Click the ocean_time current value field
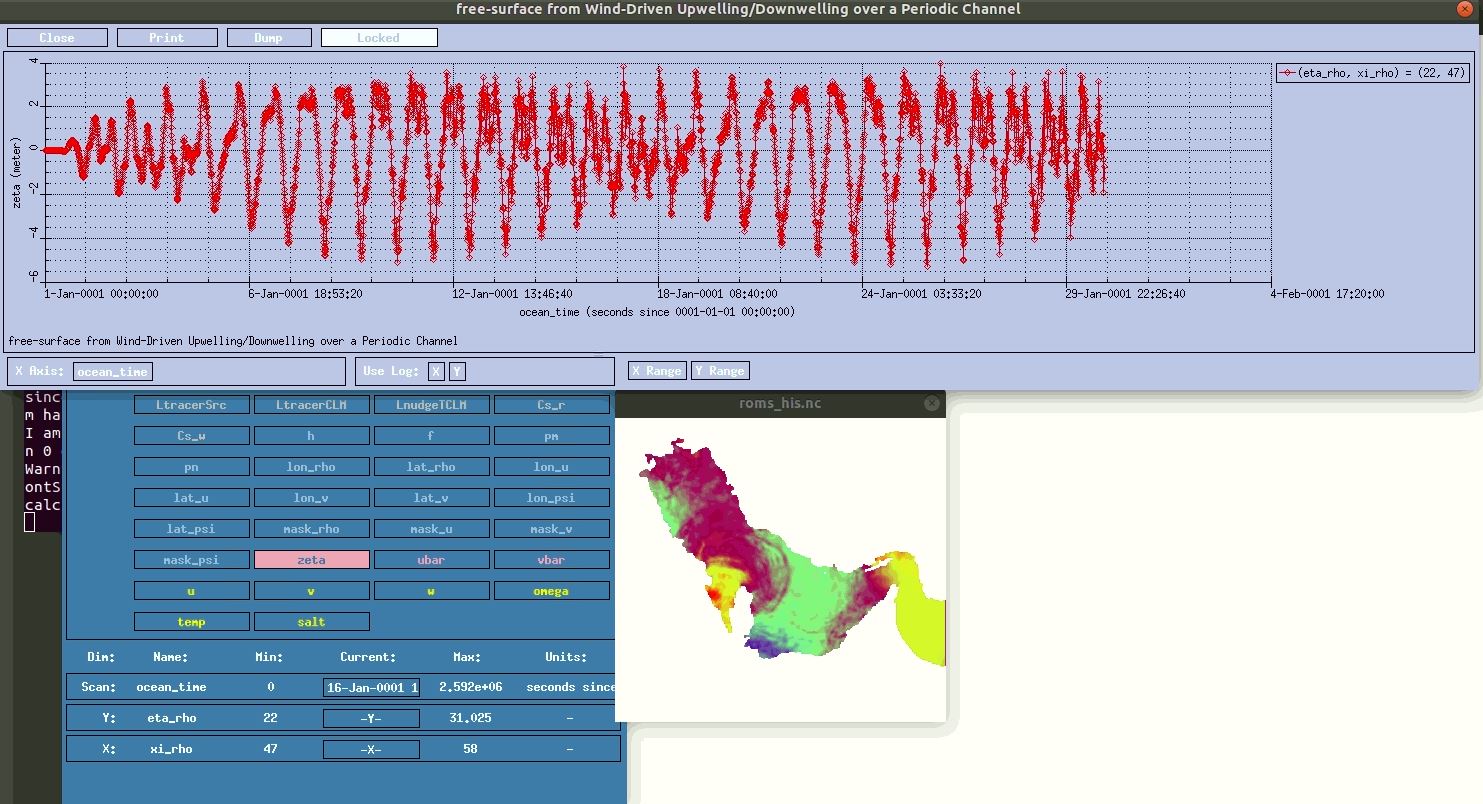The height and width of the screenshot is (804, 1483). (x=371, y=687)
